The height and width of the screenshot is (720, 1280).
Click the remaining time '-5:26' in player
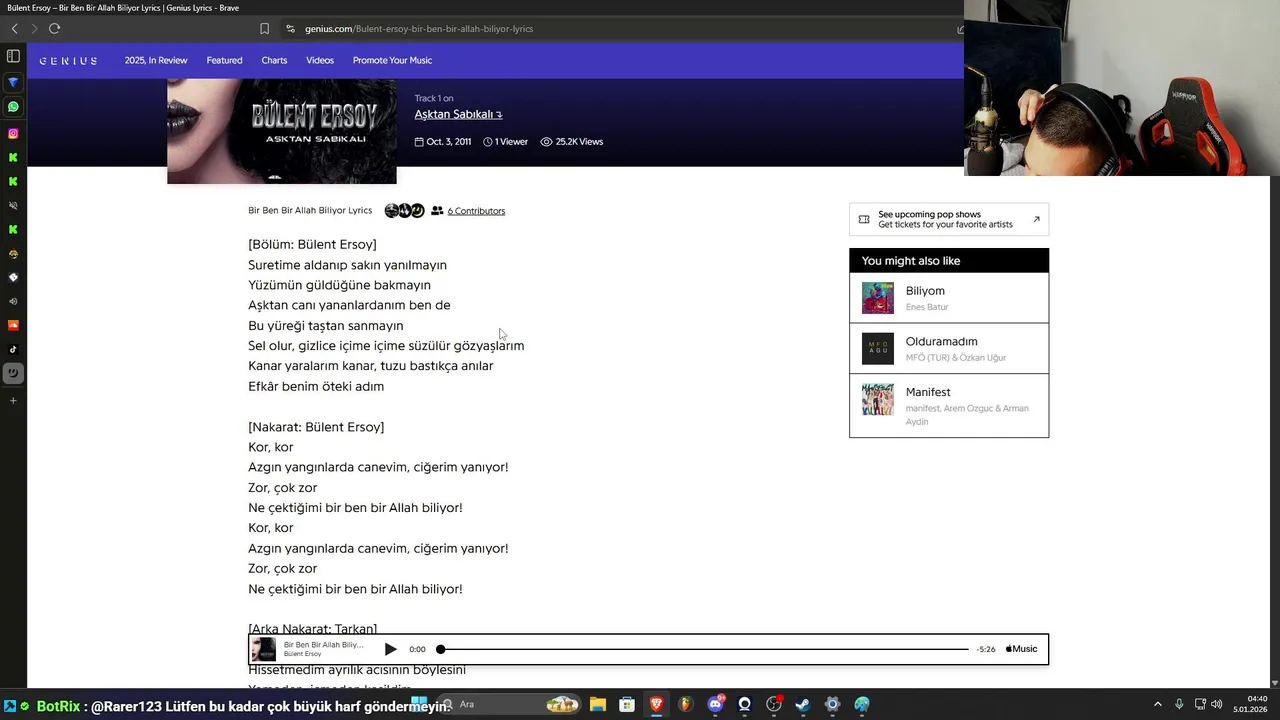click(x=986, y=649)
